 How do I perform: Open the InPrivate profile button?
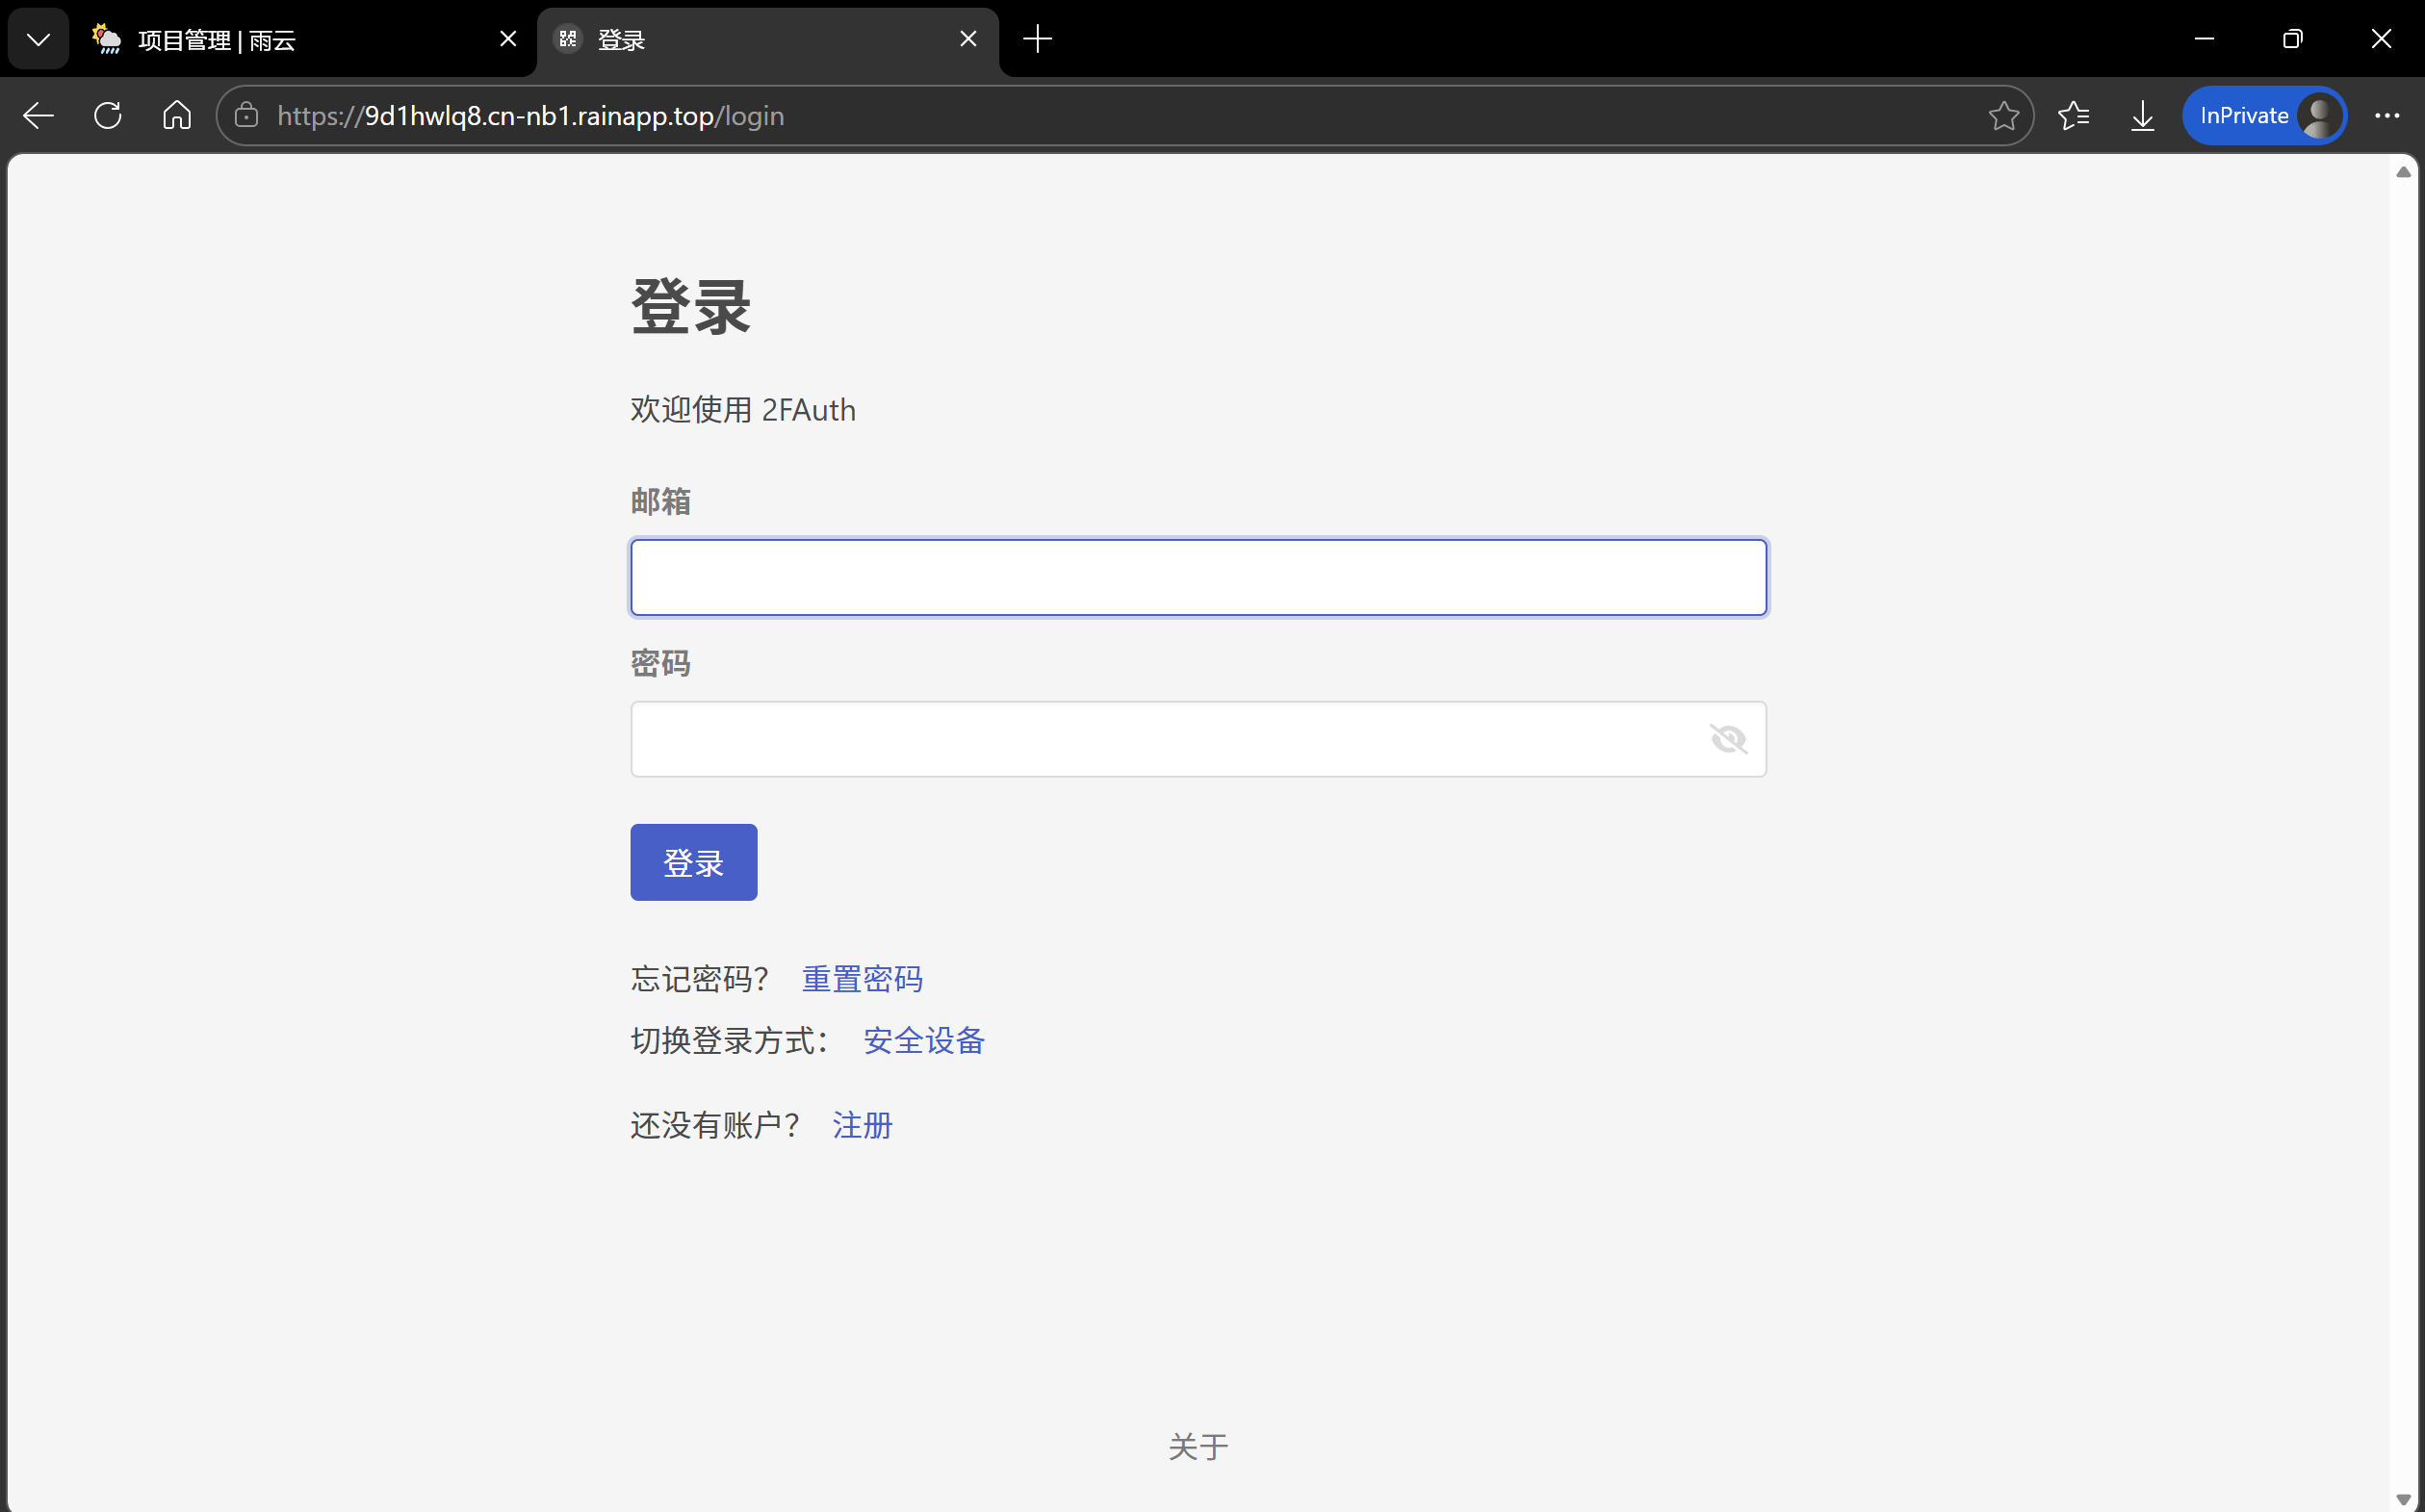click(2264, 116)
